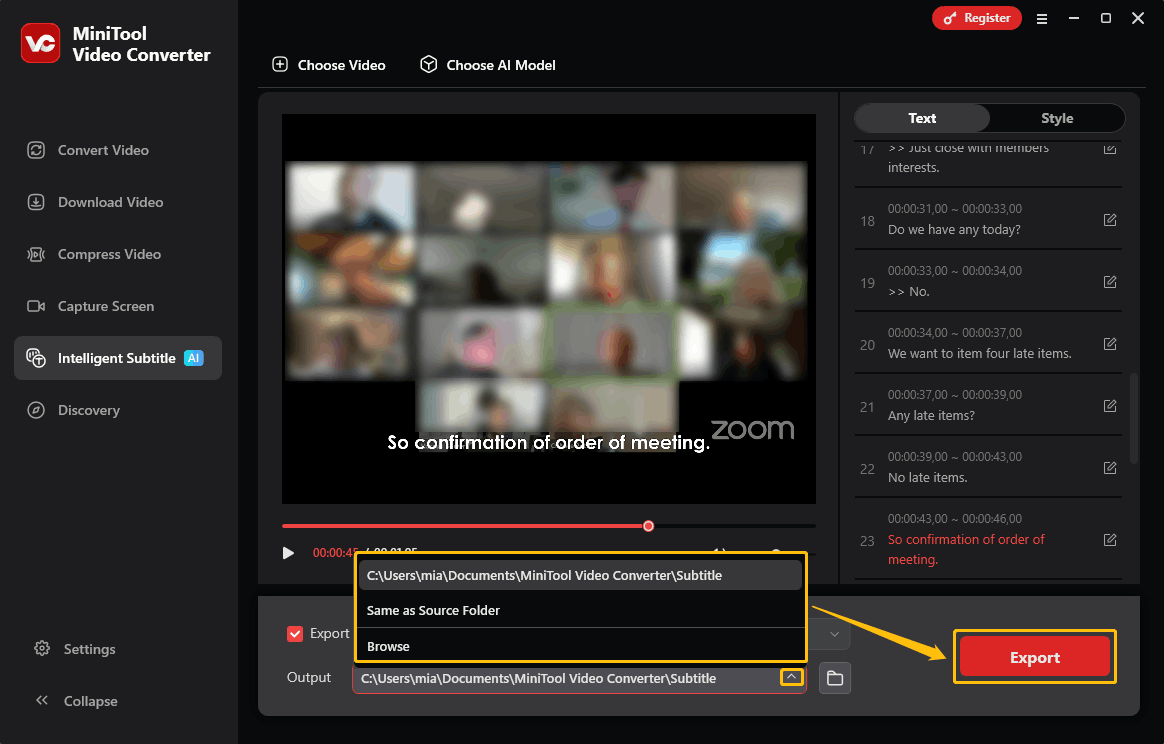The height and width of the screenshot is (744, 1164).
Task: Select Intelligent Subtitle in the sidebar
Action: pos(110,358)
